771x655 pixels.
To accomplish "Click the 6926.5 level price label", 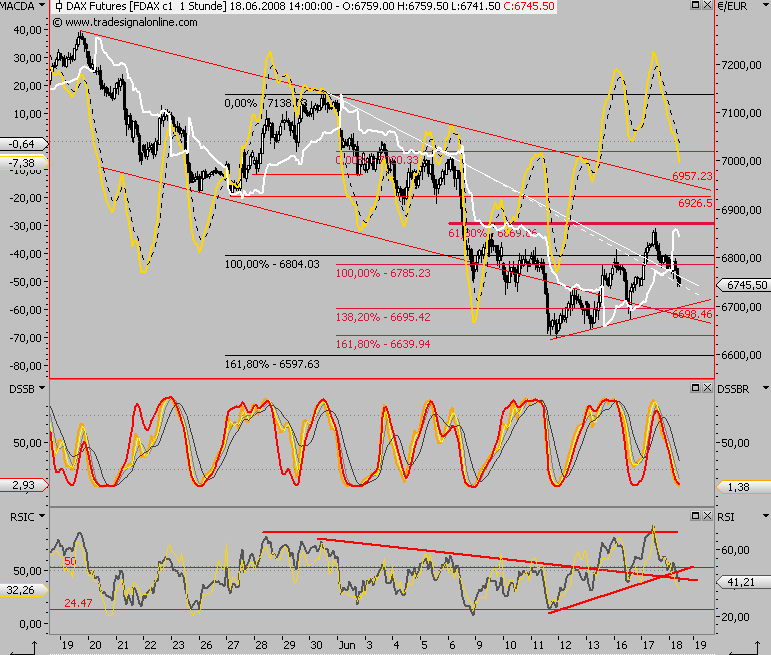I will (x=695, y=203).
